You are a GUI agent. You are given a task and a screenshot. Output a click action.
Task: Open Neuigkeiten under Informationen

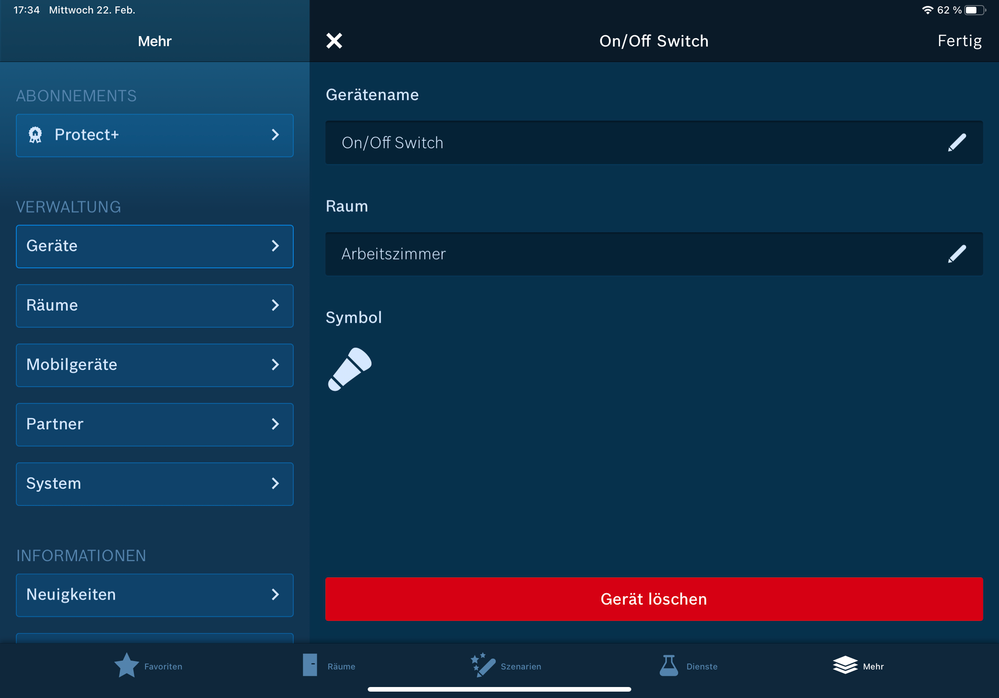click(154, 595)
